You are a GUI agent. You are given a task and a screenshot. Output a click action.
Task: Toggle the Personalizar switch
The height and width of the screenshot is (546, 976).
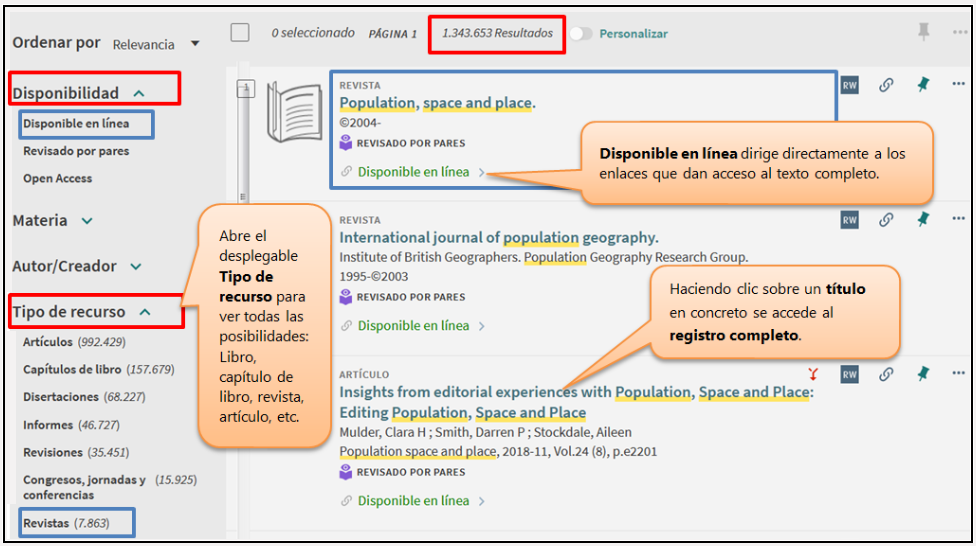pyautogui.click(x=580, y=33)
